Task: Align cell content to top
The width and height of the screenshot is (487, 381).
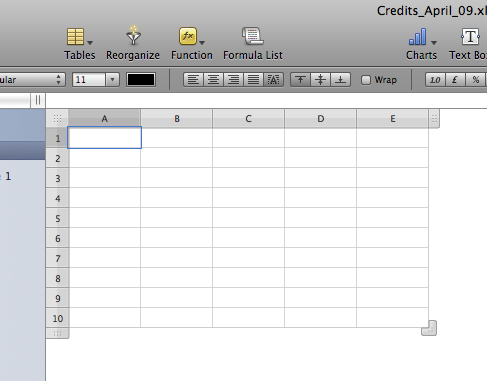Action: (300, 80)
